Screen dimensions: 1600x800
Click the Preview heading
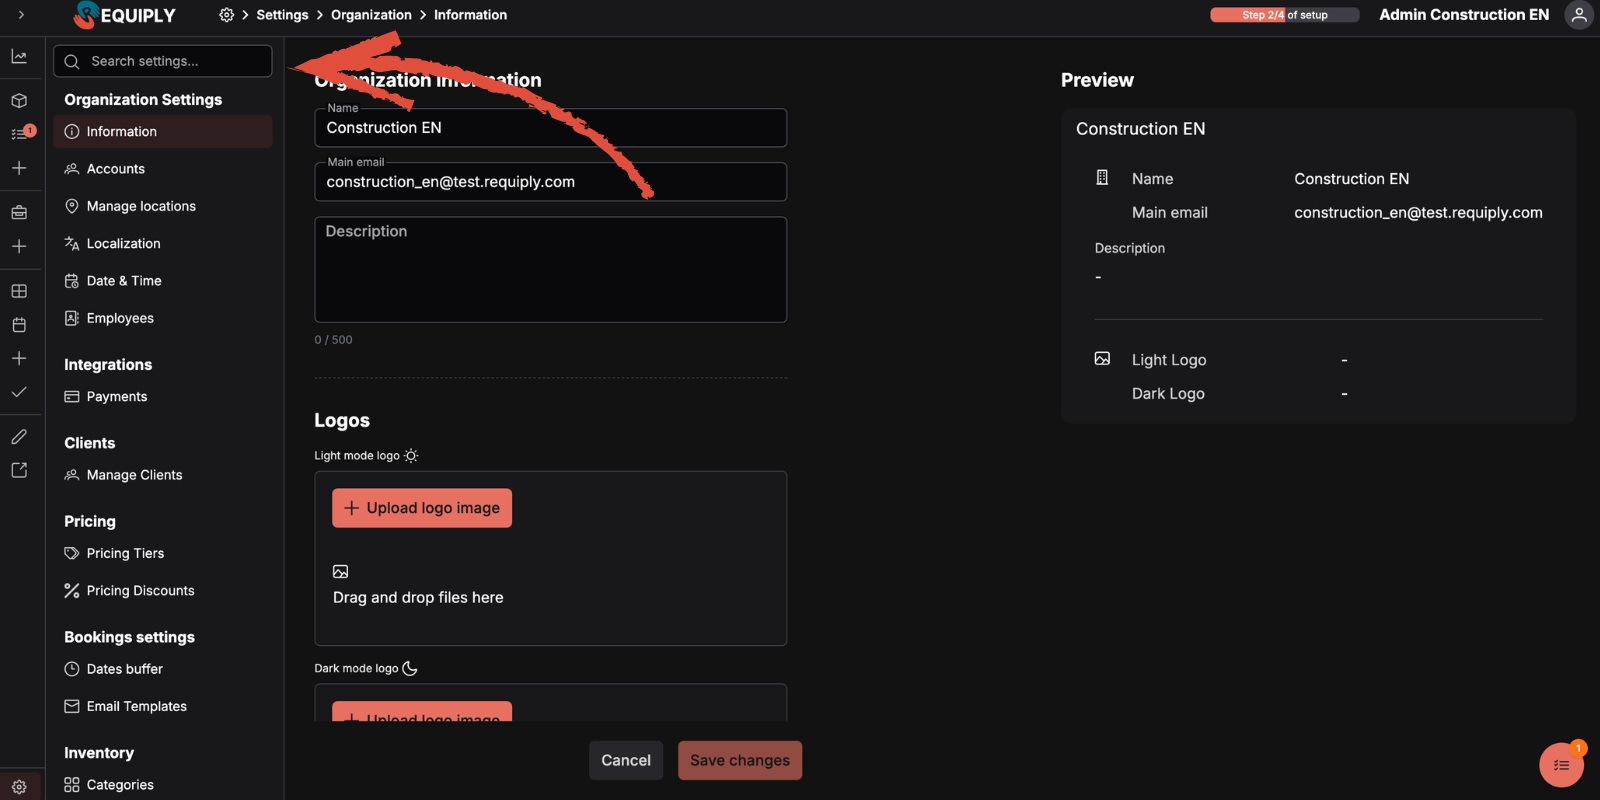(x=1097, y=80)
